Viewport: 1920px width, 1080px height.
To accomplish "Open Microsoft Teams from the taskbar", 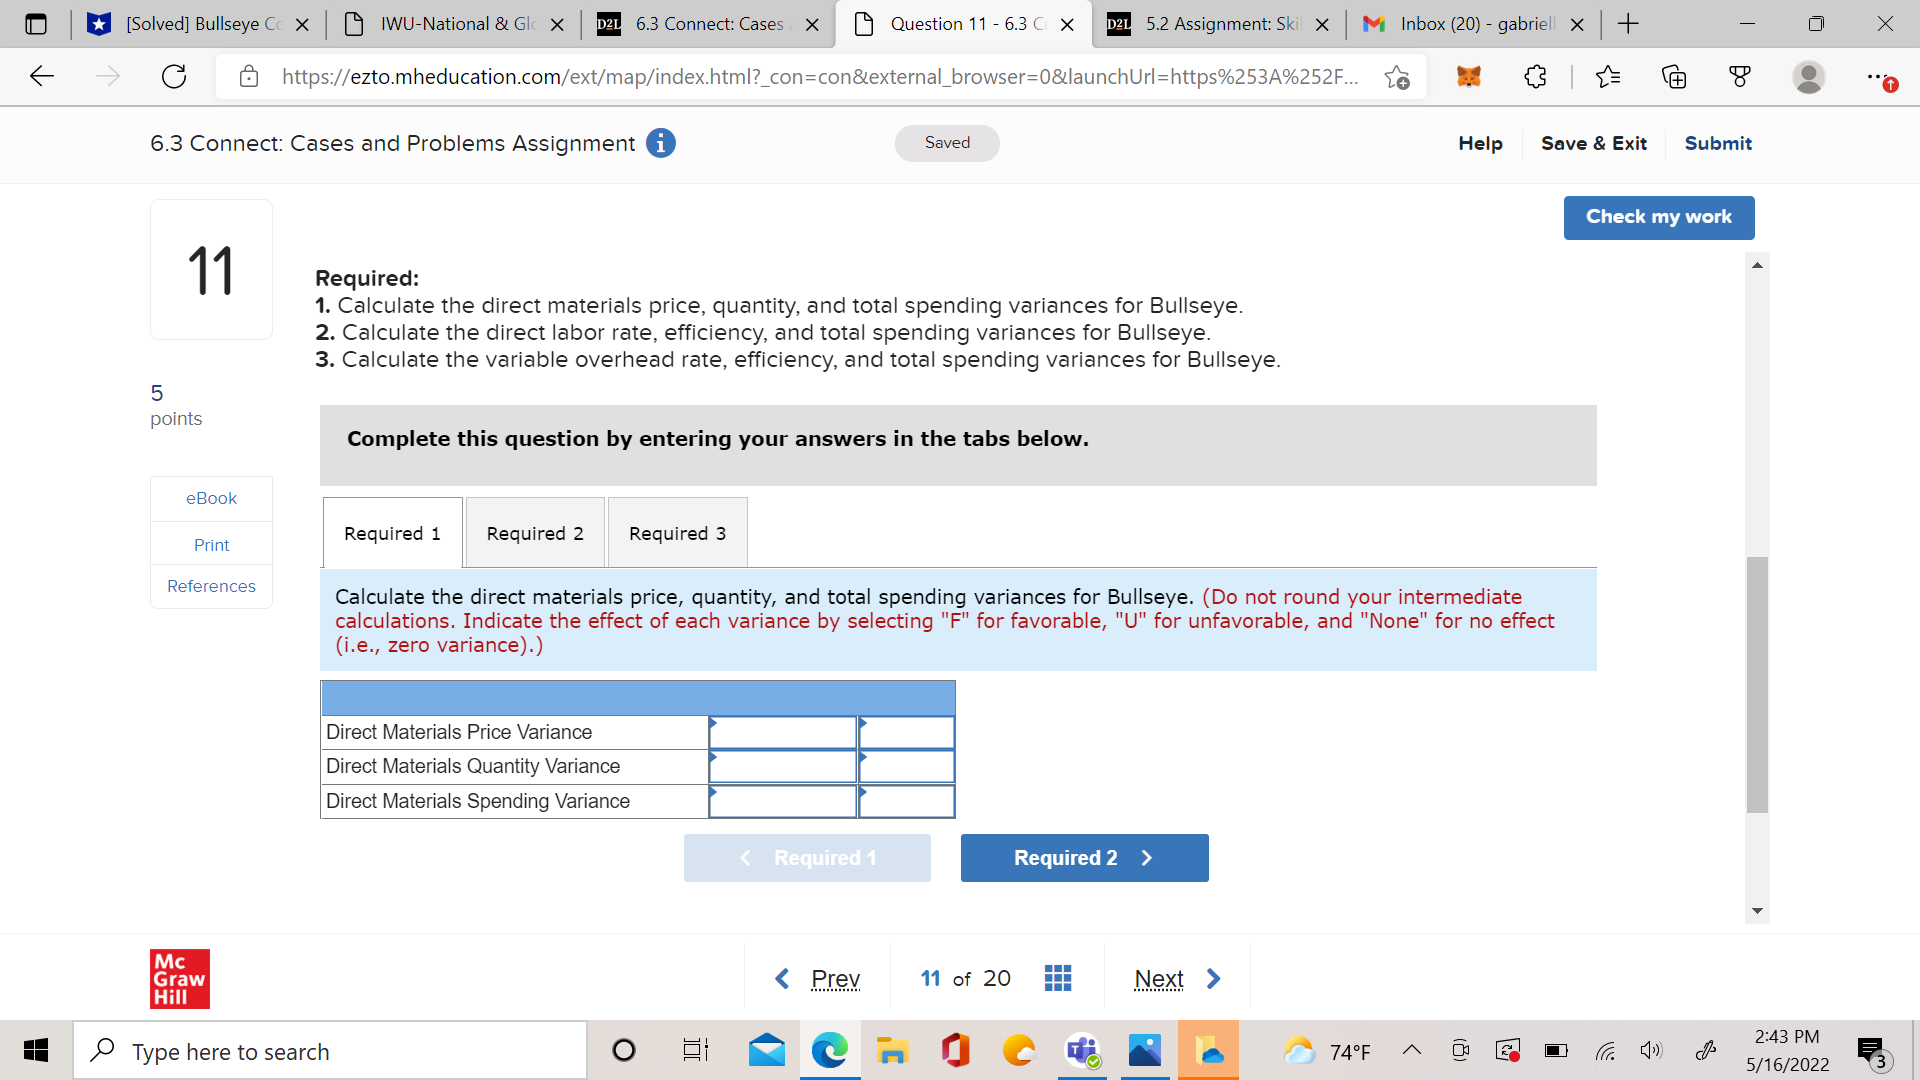I will [1082, 1050].
